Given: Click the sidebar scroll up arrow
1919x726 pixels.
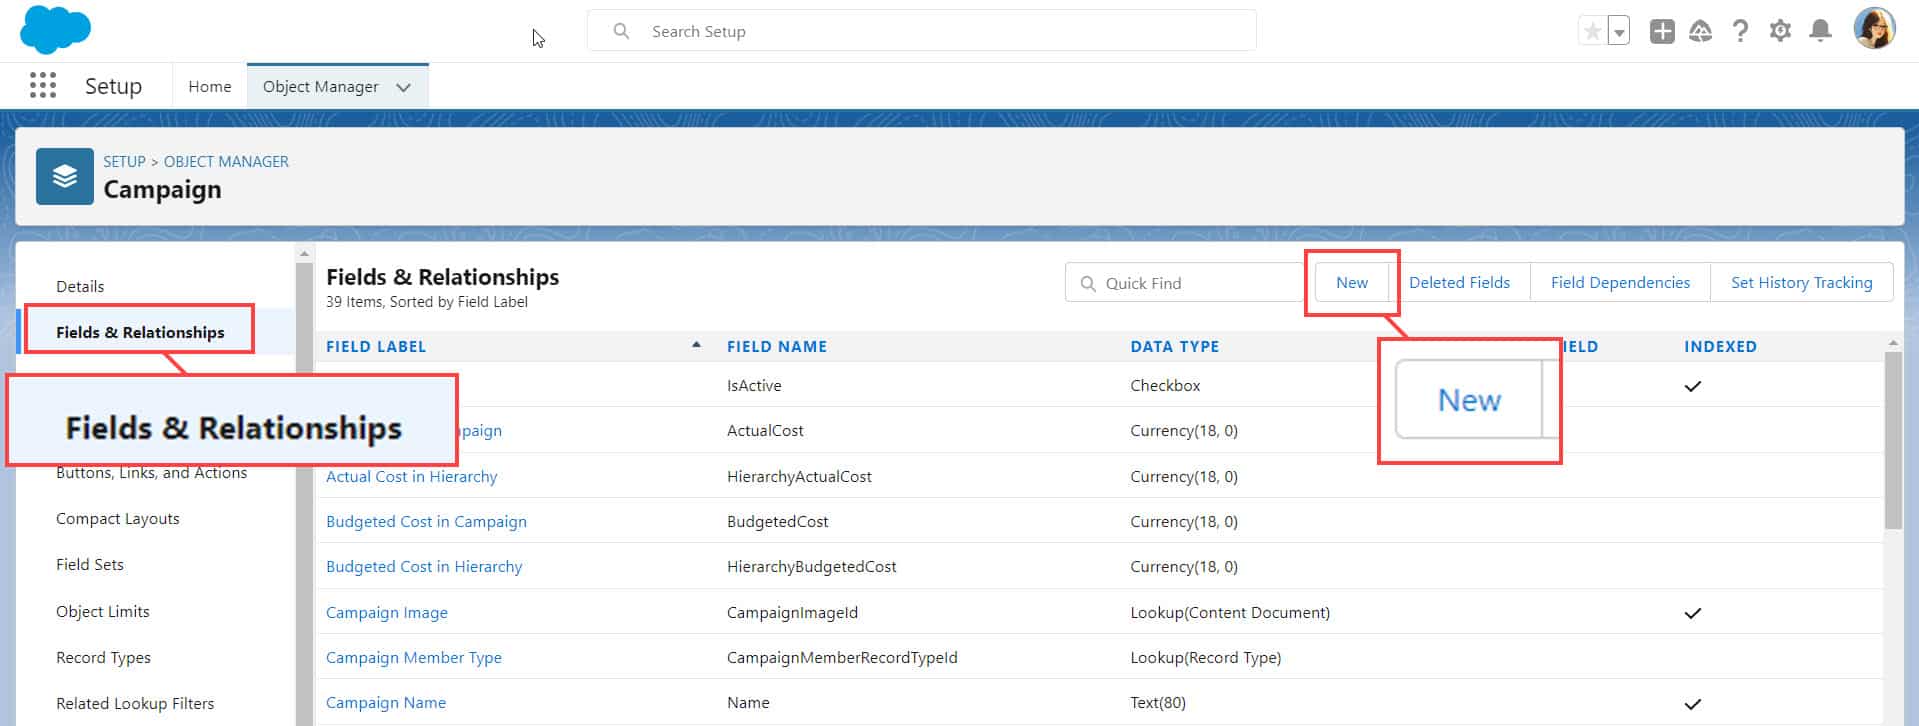Looking at the screenshot, I should (x=304, y=254).
